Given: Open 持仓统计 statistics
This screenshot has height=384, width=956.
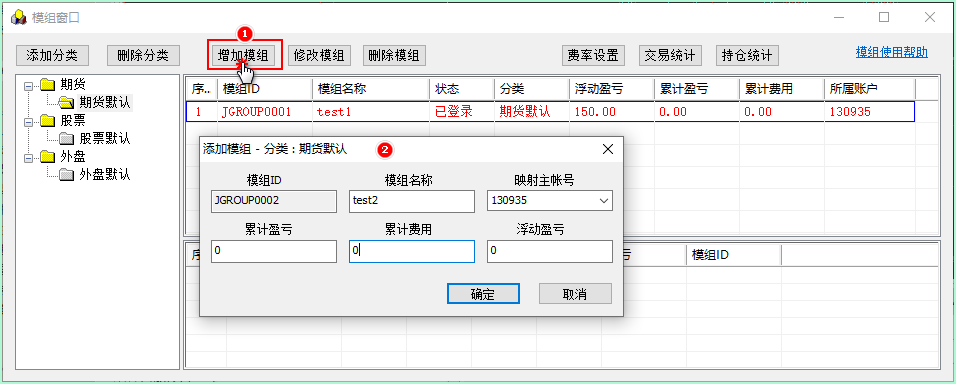Looking at the screenshot, I should [x=747, y=55].
